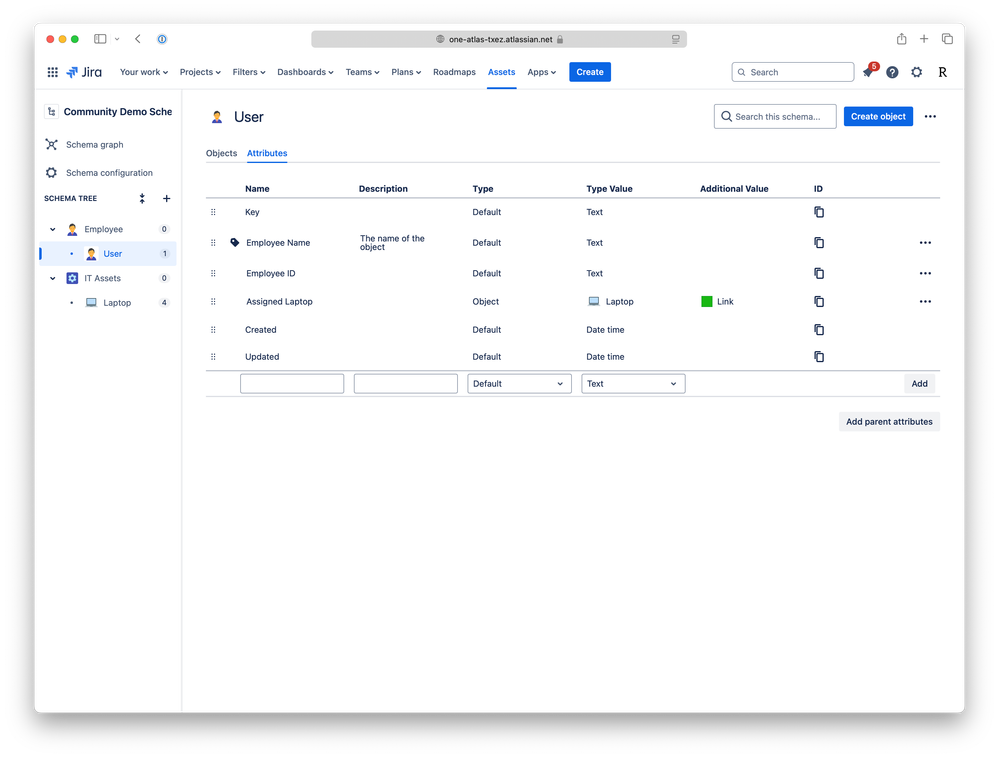Viewport: 999px width, 758px height.
Task: Switch to the Objects tab
Action: 221,153
